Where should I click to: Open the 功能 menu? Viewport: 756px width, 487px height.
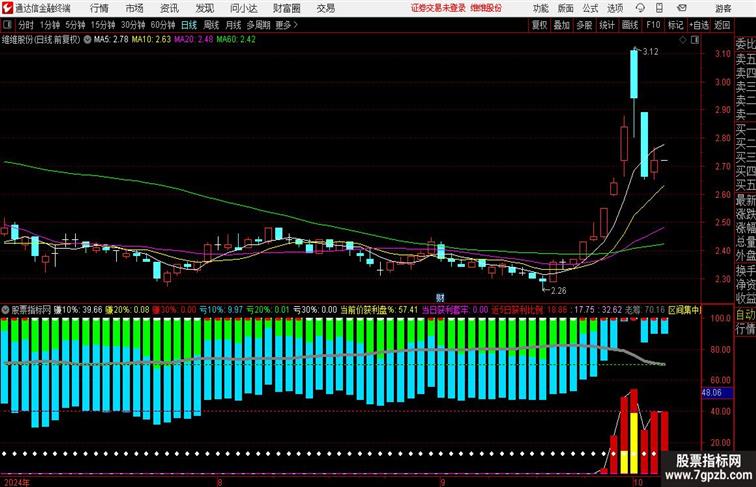tap(540, 8)
